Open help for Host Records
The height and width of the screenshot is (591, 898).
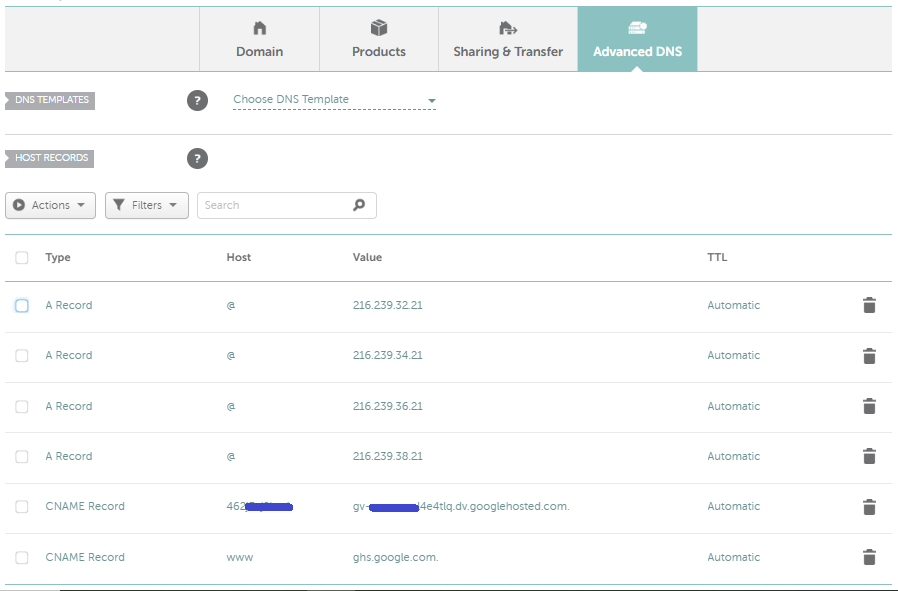point(197,159)
